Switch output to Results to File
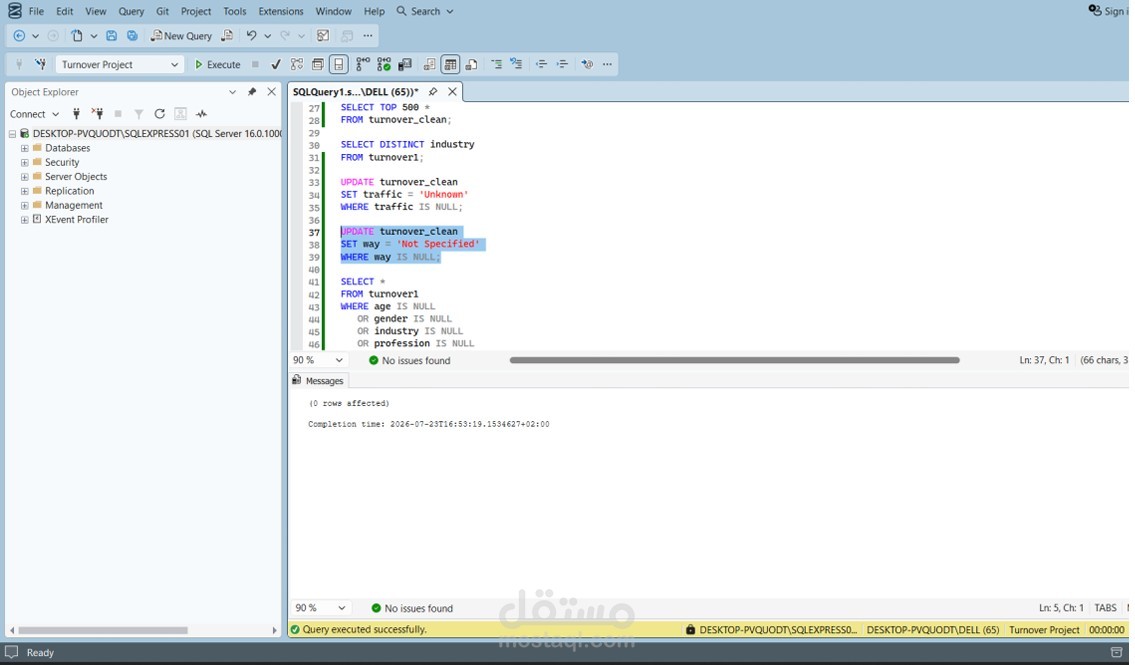 pyautogui.click(x=471, y=64)
